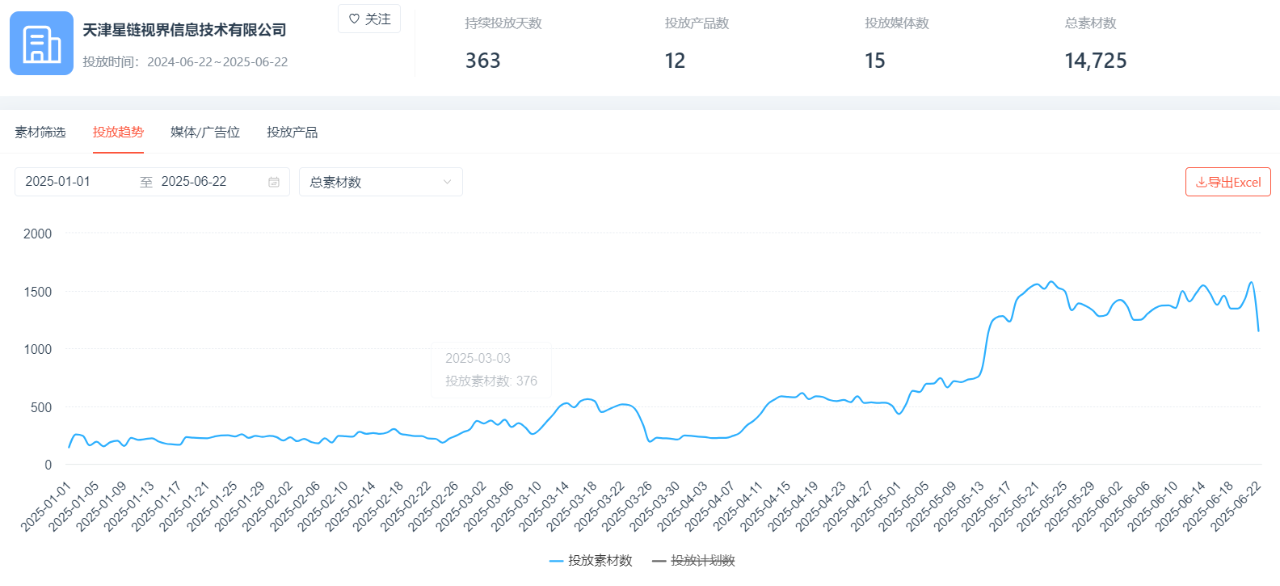Screen dimensions: 1280x586
Task: Click the calendar icon in date range
Action: [274, 182]
